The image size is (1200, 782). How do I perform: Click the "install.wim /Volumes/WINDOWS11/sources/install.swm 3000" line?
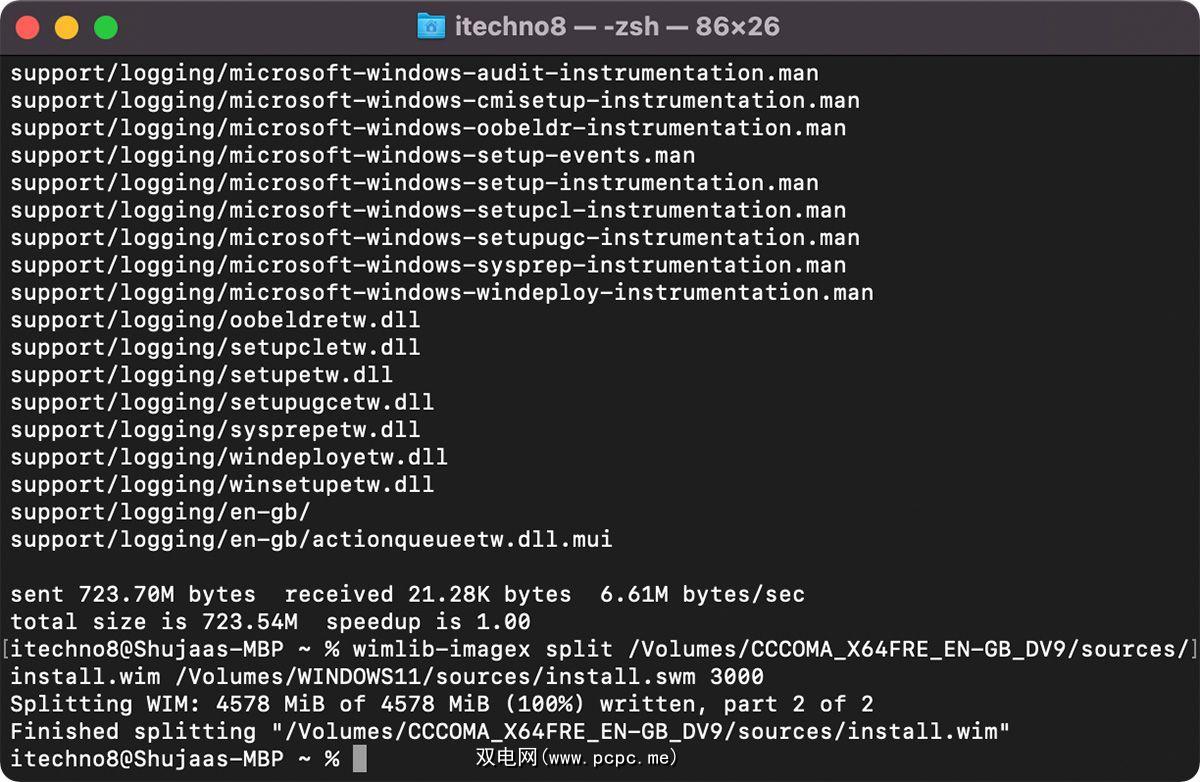pos(387,677)
